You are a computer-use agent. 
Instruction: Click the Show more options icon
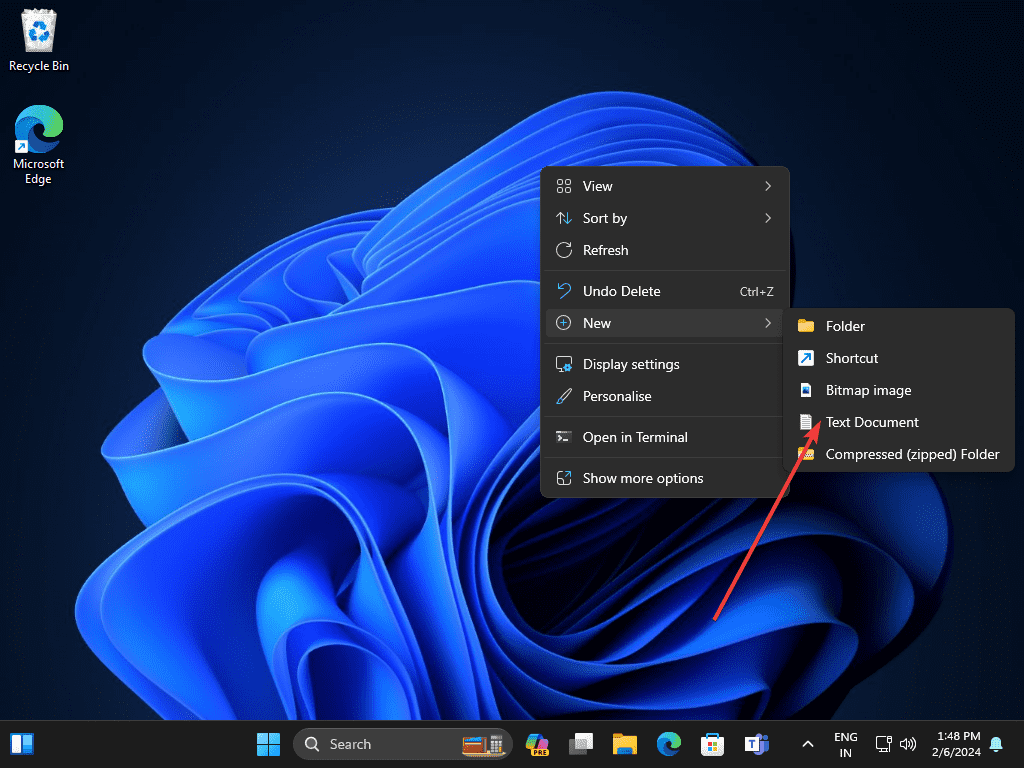pyautogui.click(x=564, y=478)
